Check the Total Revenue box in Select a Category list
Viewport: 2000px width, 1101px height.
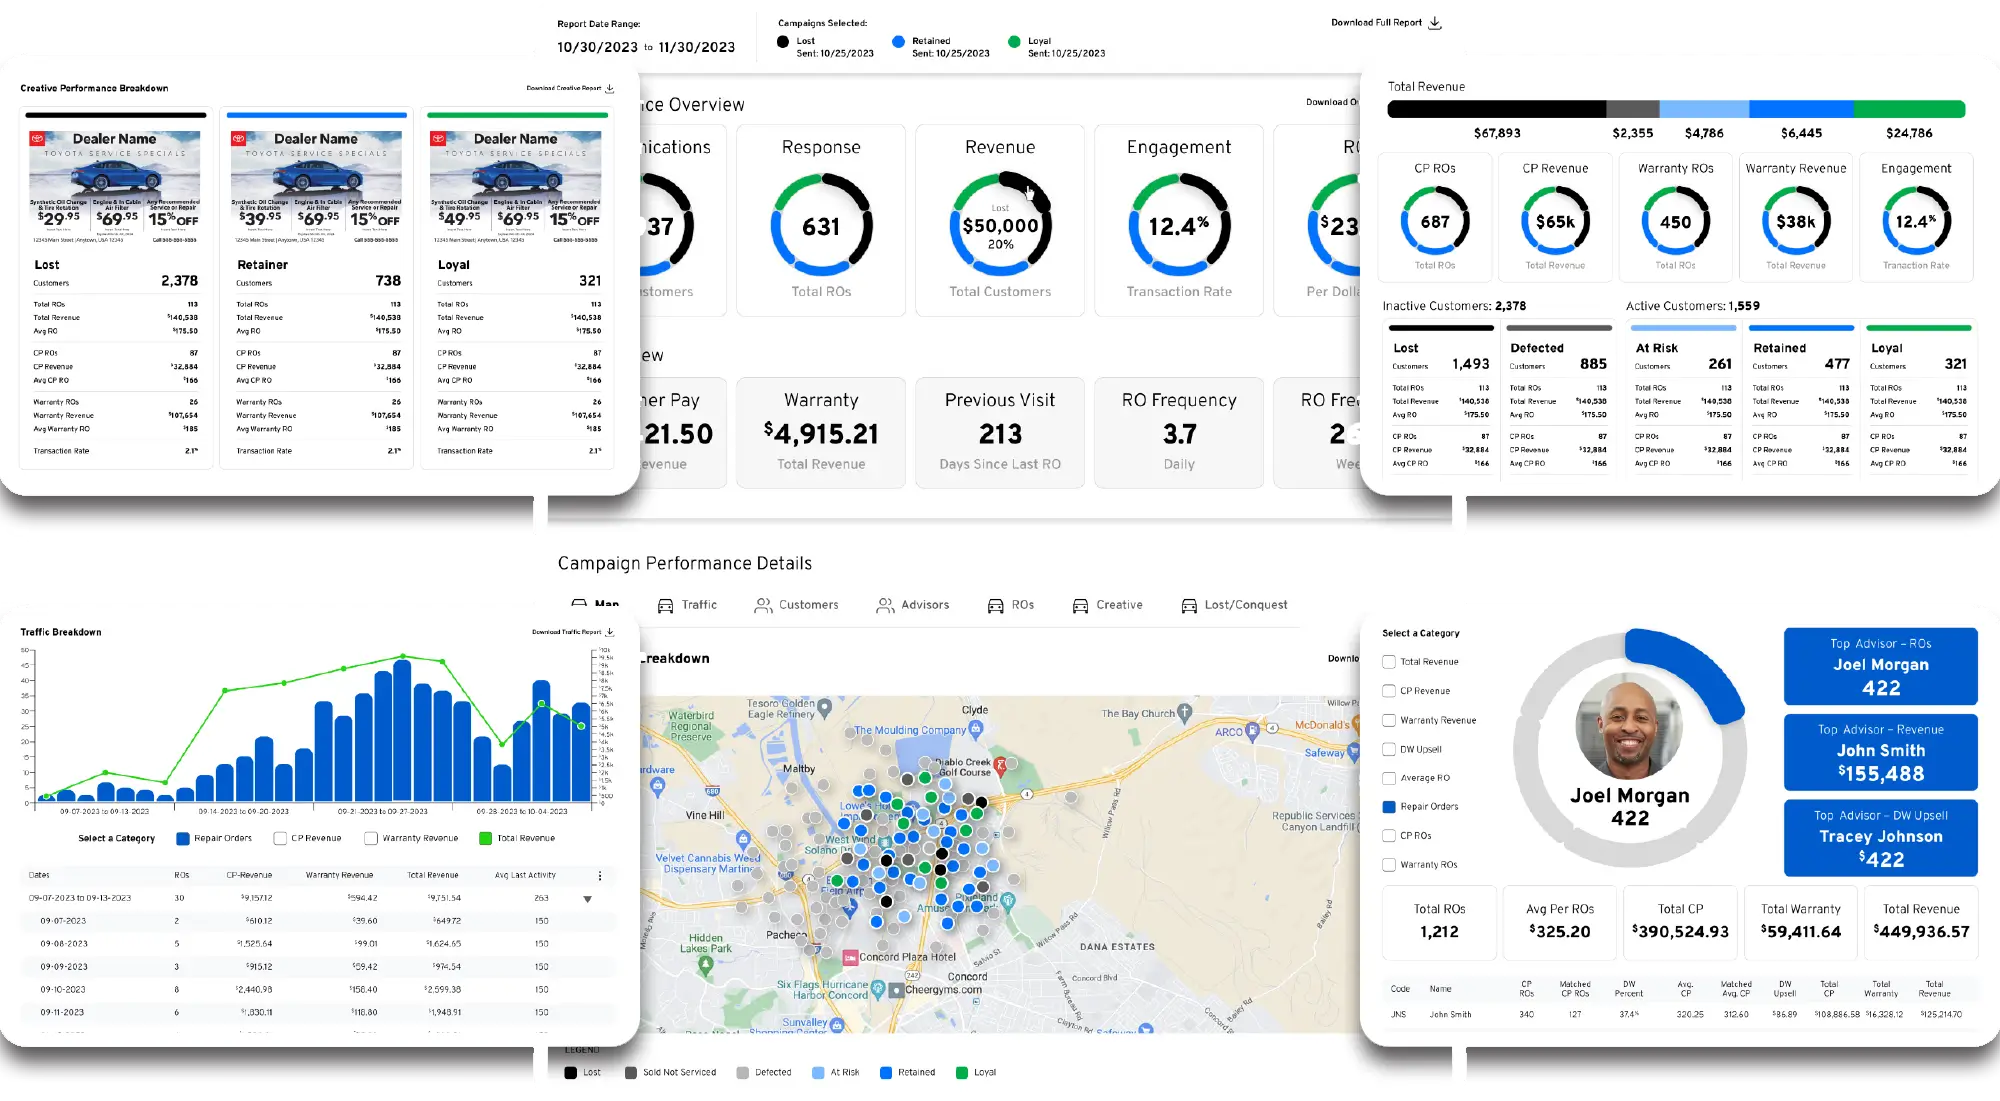[x=1388, y=662]
